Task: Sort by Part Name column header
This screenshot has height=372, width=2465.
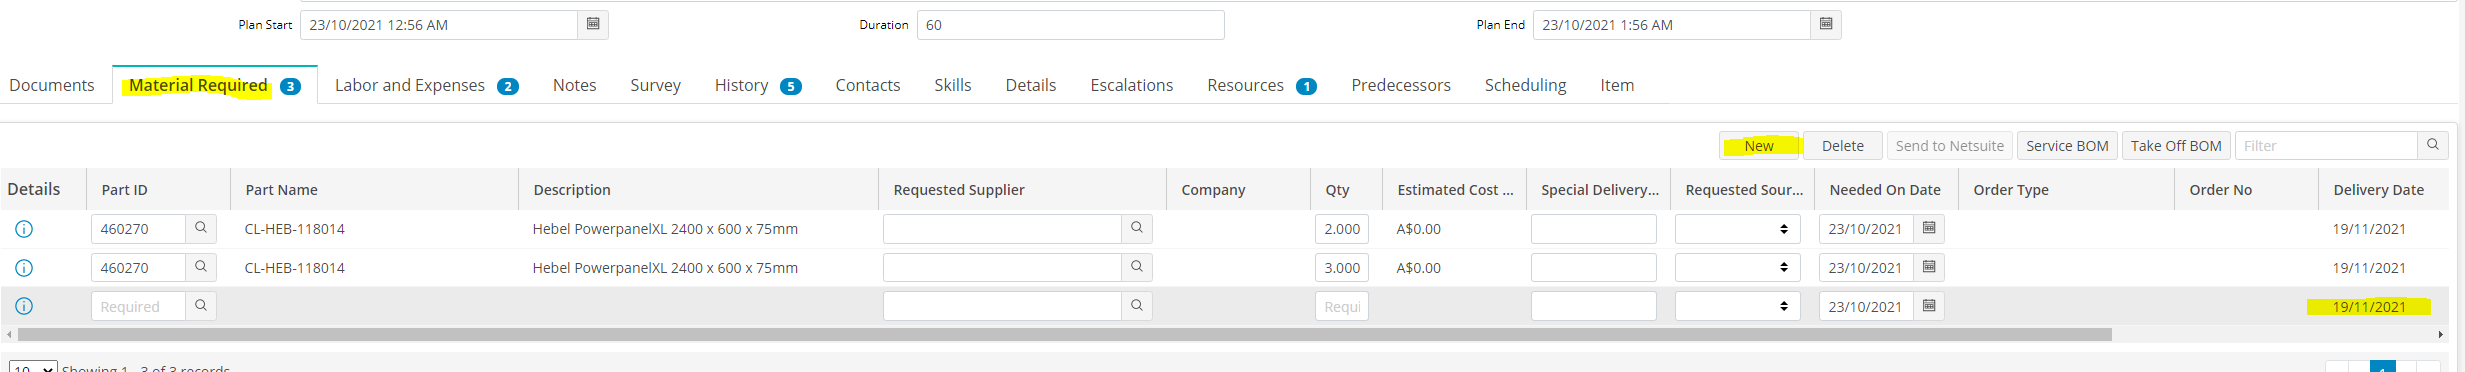Action: tap(281, 189)
